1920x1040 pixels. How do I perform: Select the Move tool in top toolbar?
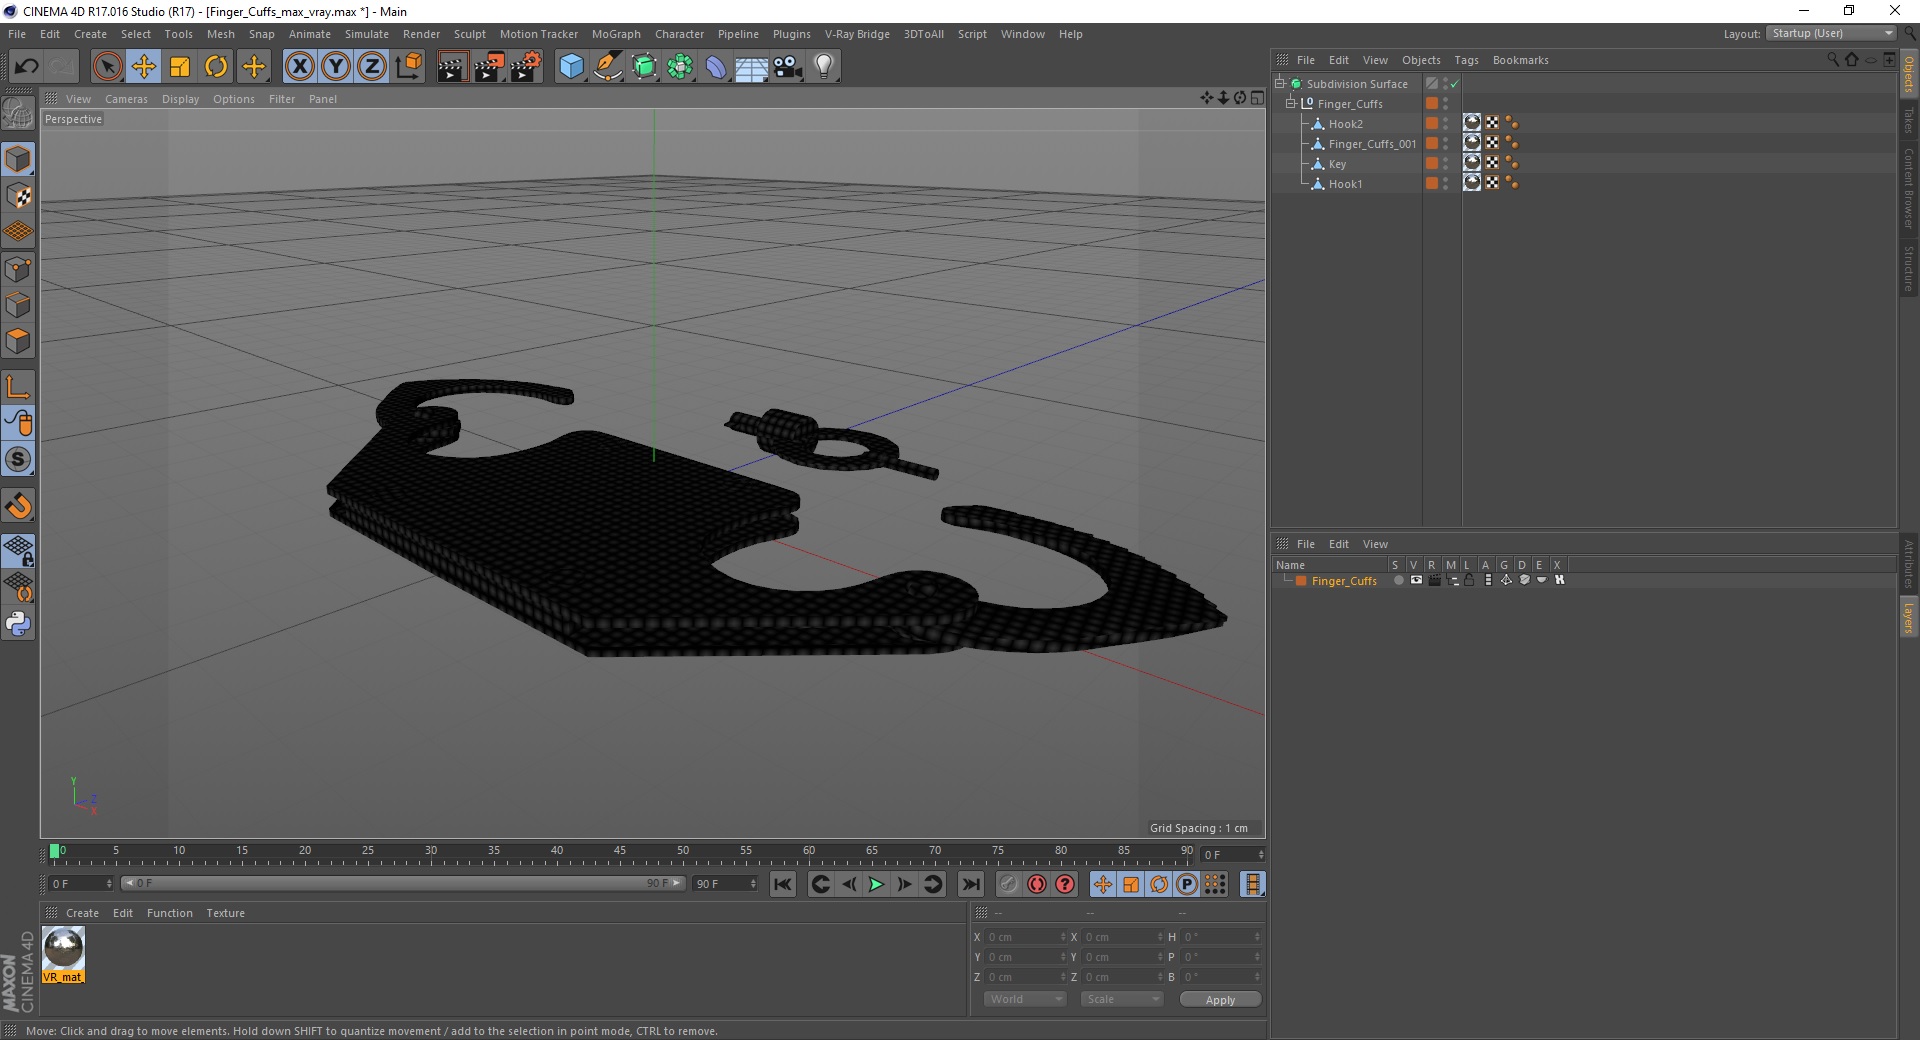click(143, 67)
